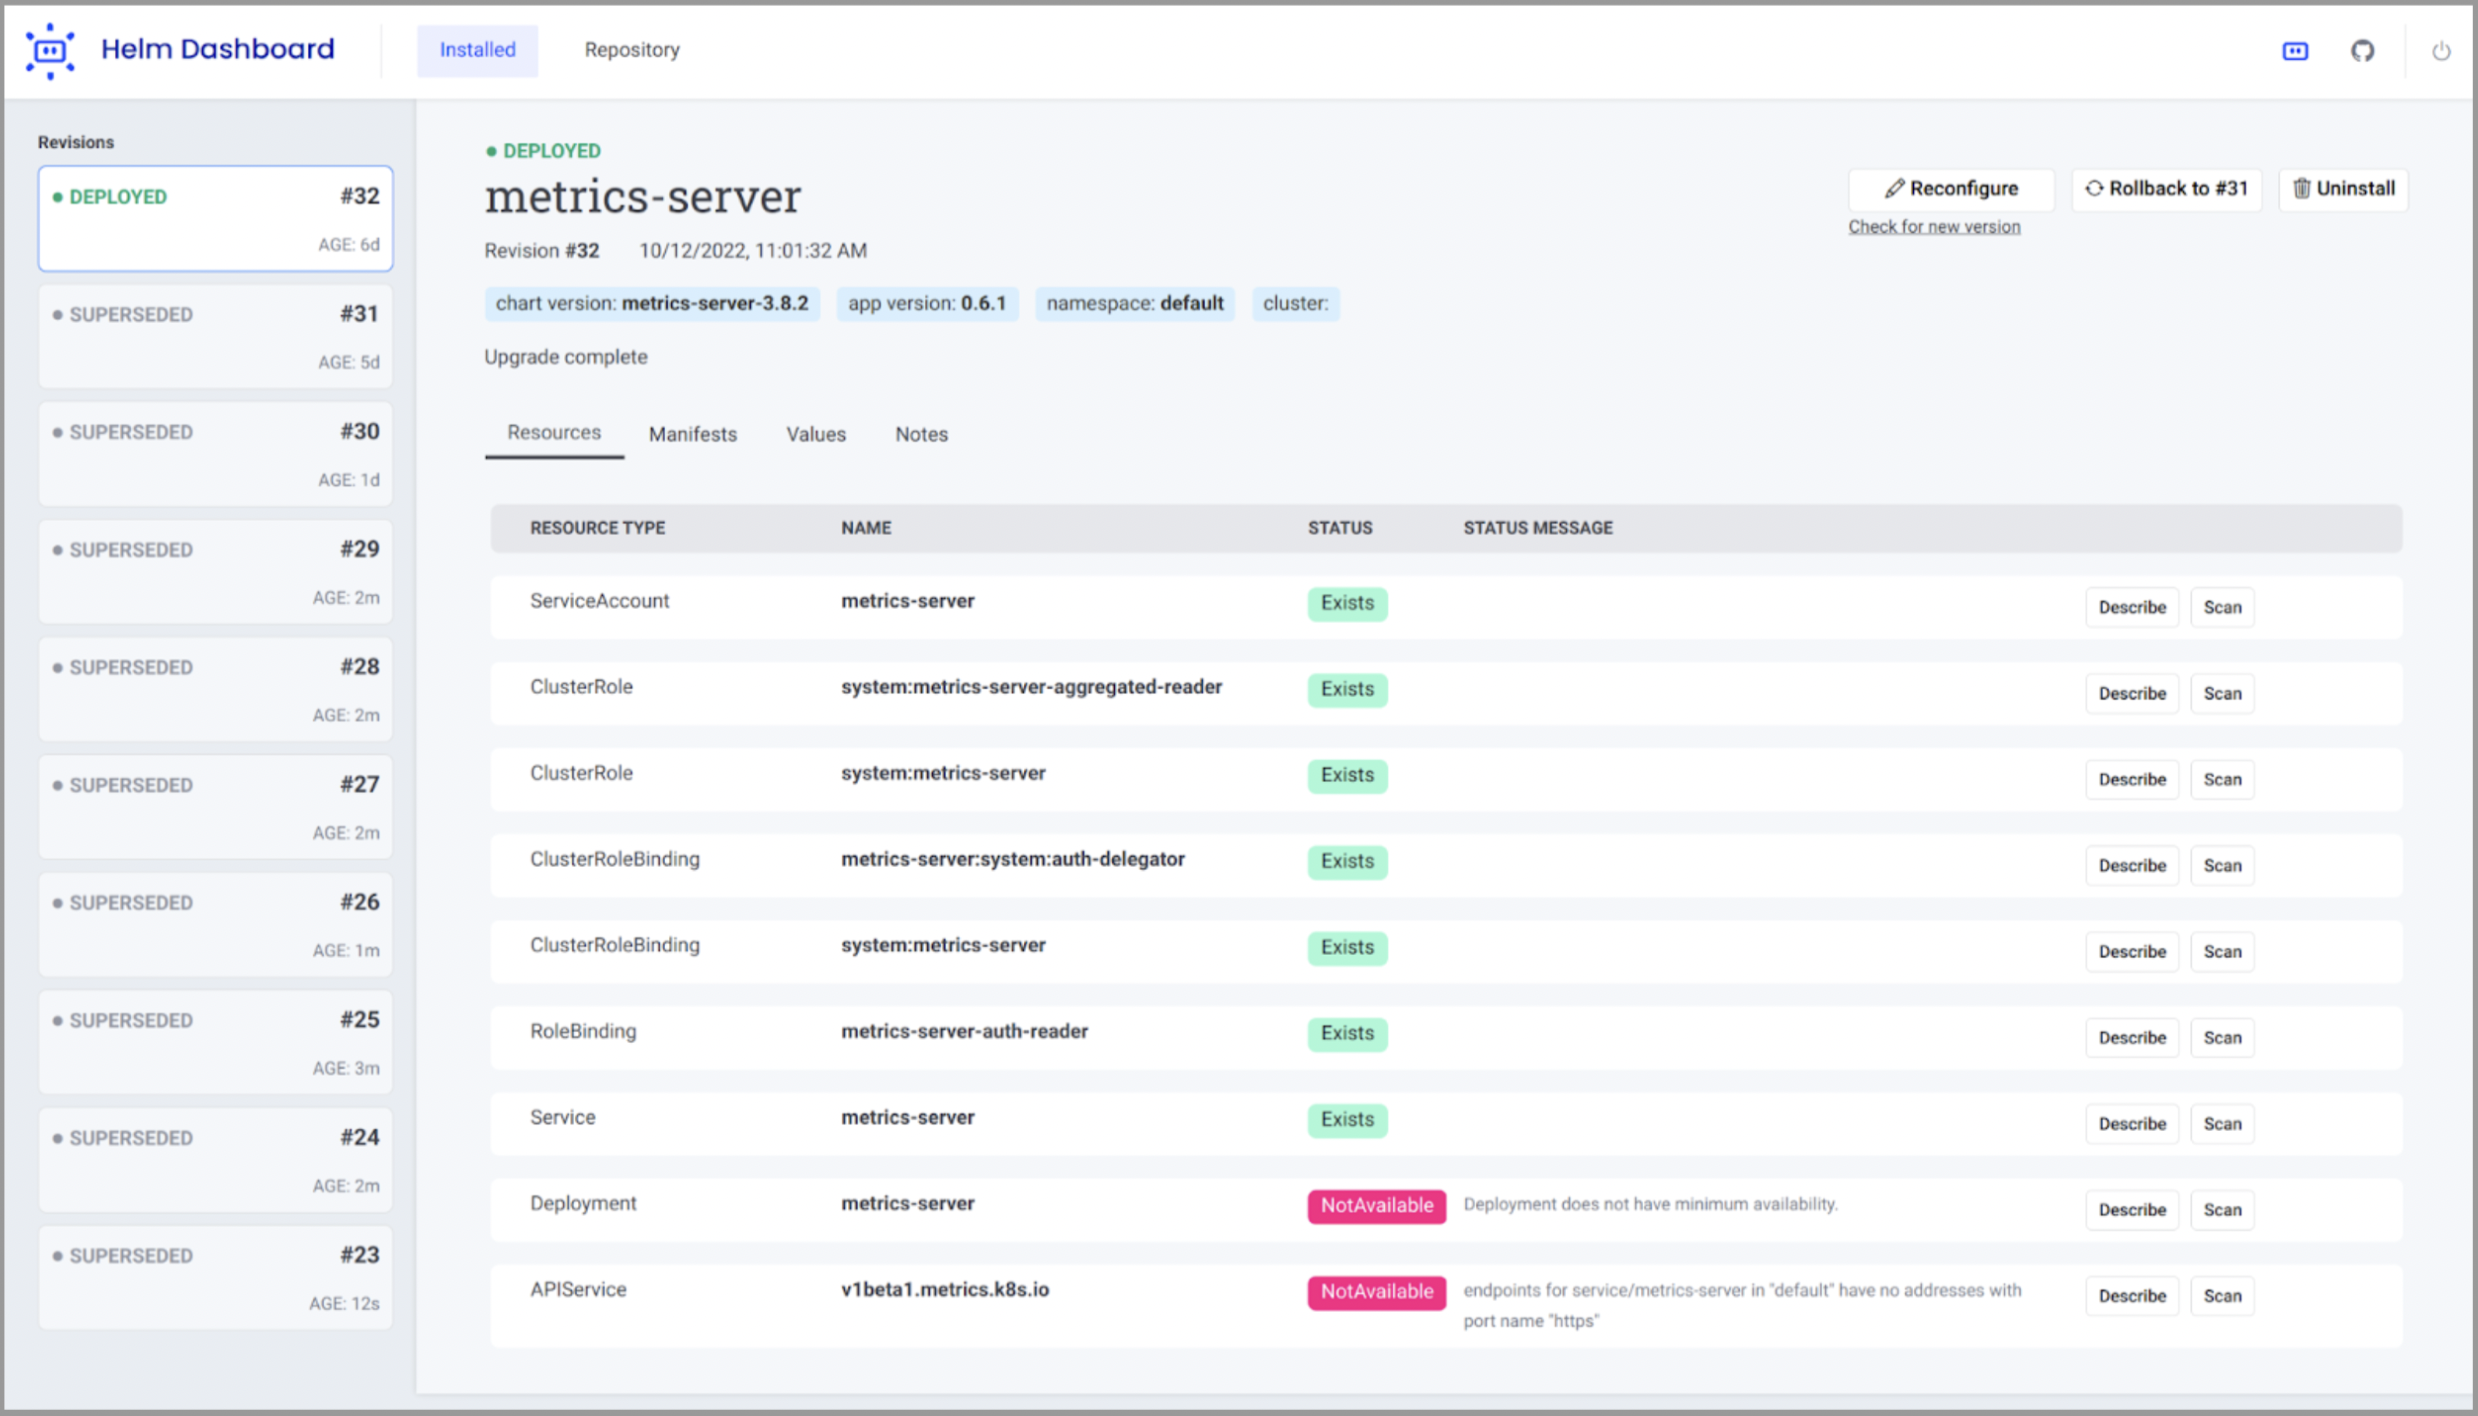Click Deployment minimum availability status message
2478x1416 pixels.
pos(1650,1204)
